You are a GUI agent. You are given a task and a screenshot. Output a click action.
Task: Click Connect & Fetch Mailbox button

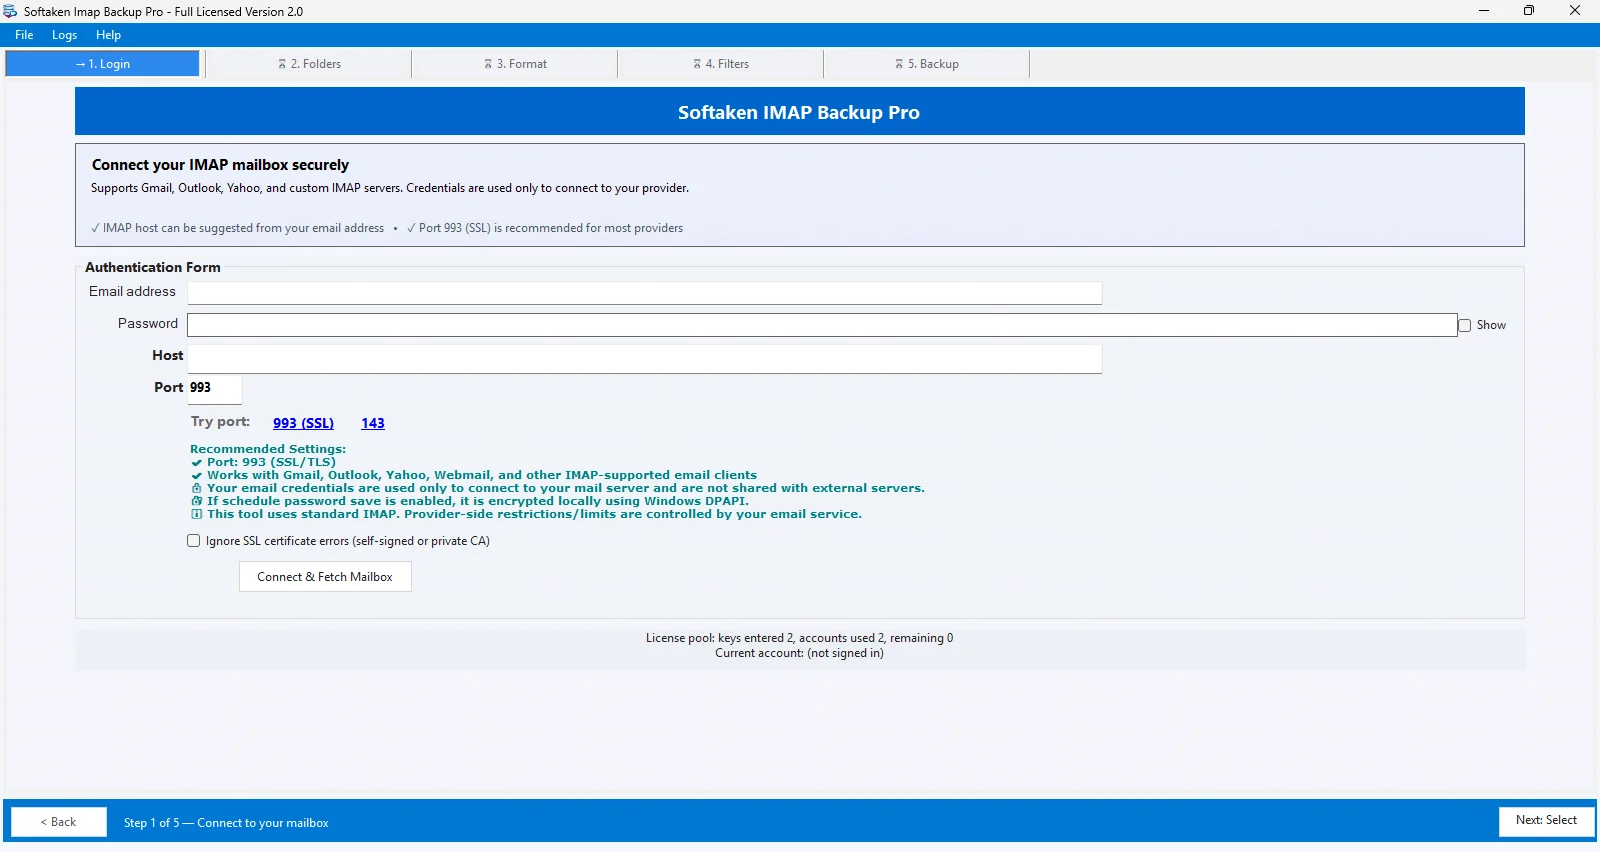pyautogui.click(x=325, y=577)
